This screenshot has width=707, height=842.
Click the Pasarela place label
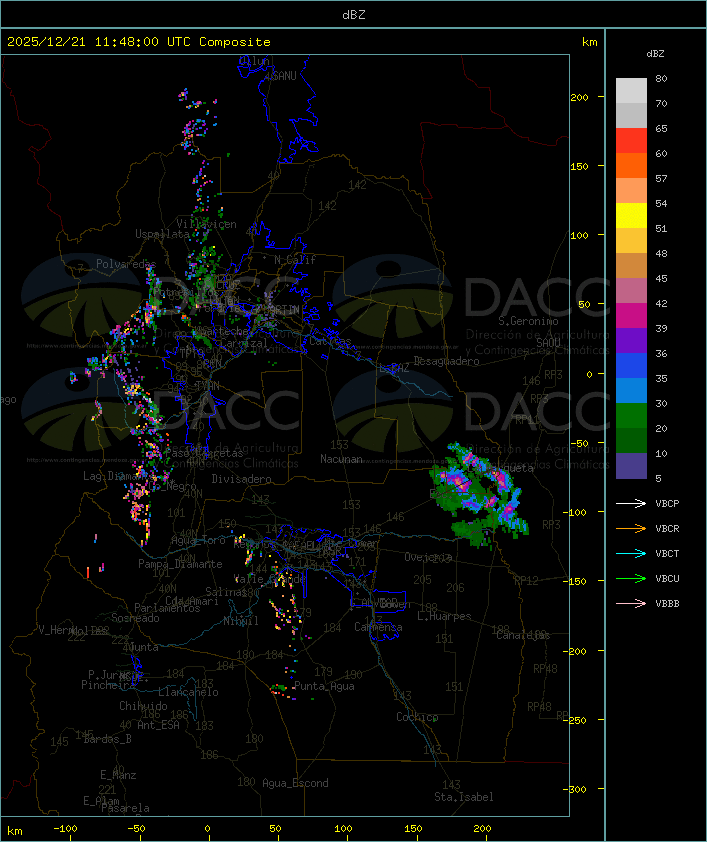(x=125, y=808)
